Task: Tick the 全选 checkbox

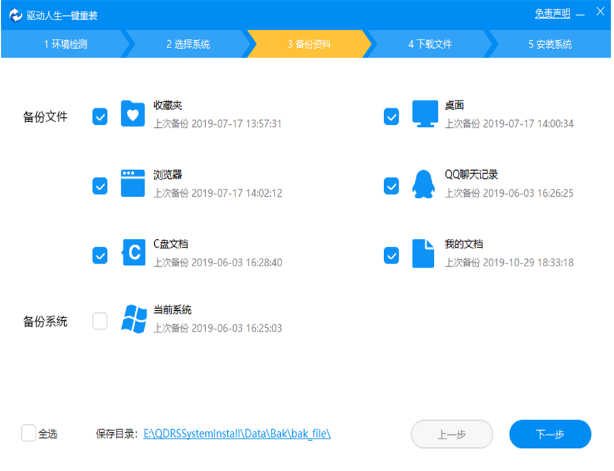Action: [x=28, y=433]
